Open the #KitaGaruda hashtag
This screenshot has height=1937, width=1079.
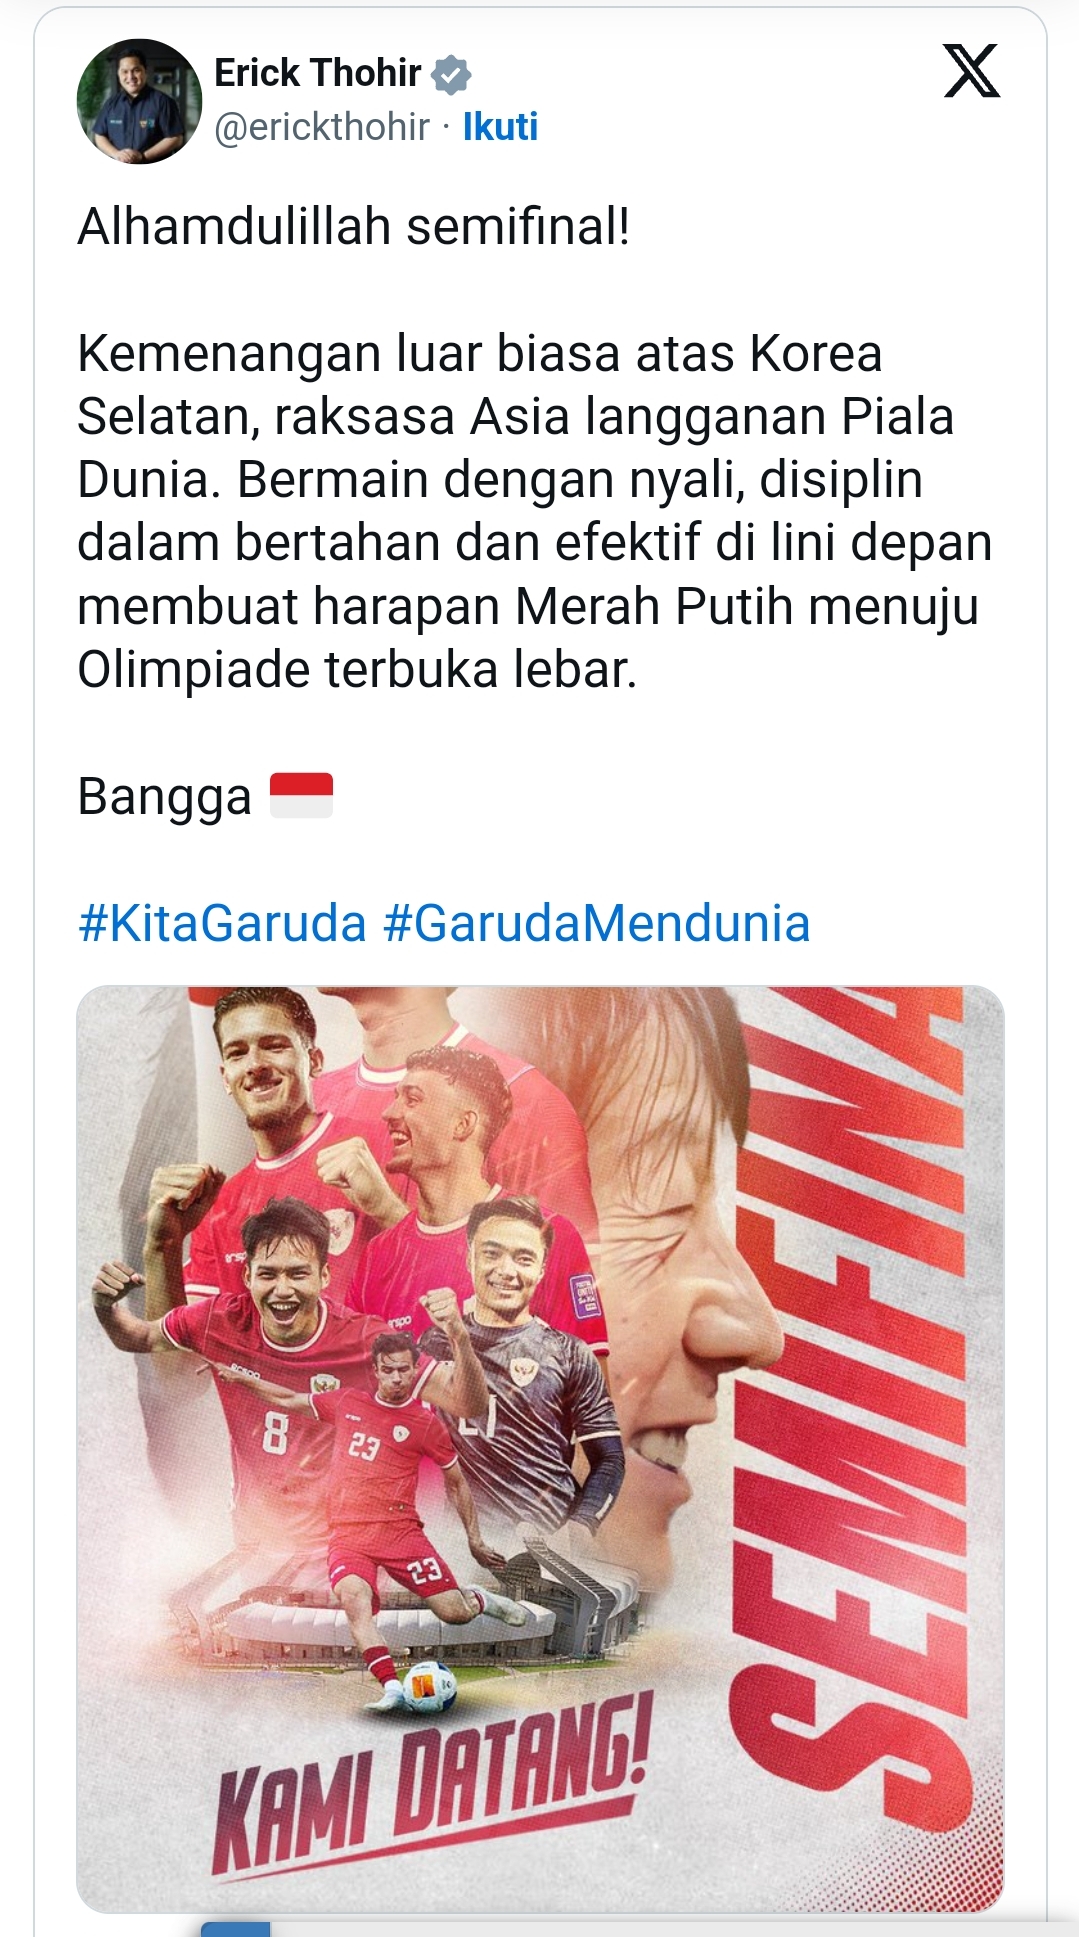tap(222, 923)
